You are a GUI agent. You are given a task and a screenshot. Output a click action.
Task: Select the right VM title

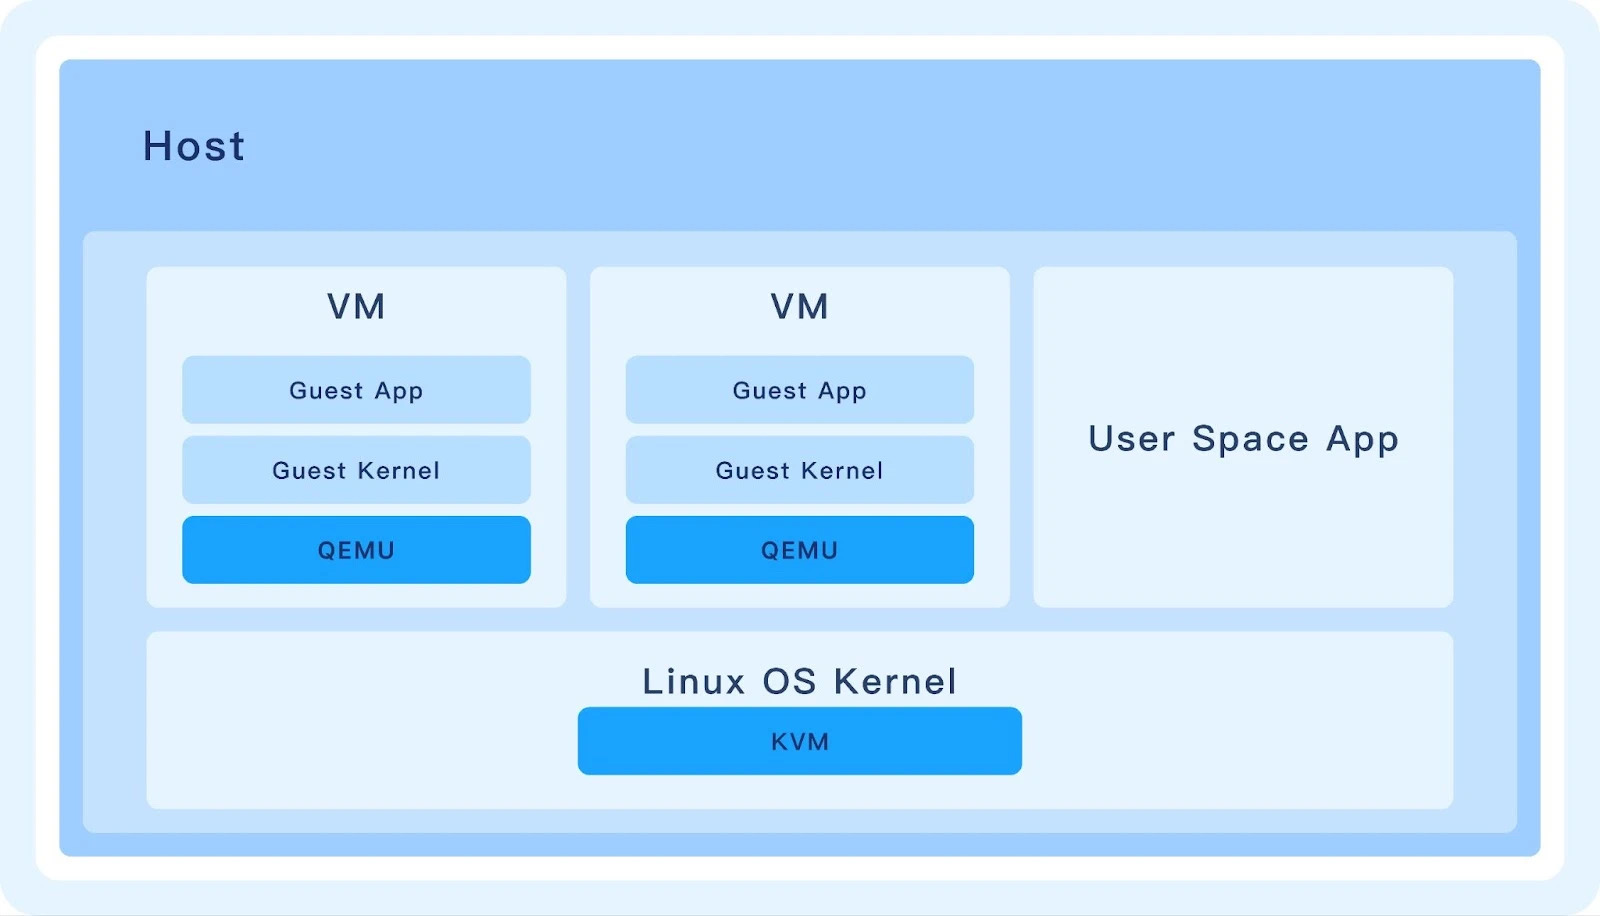(x=800, y=306)
